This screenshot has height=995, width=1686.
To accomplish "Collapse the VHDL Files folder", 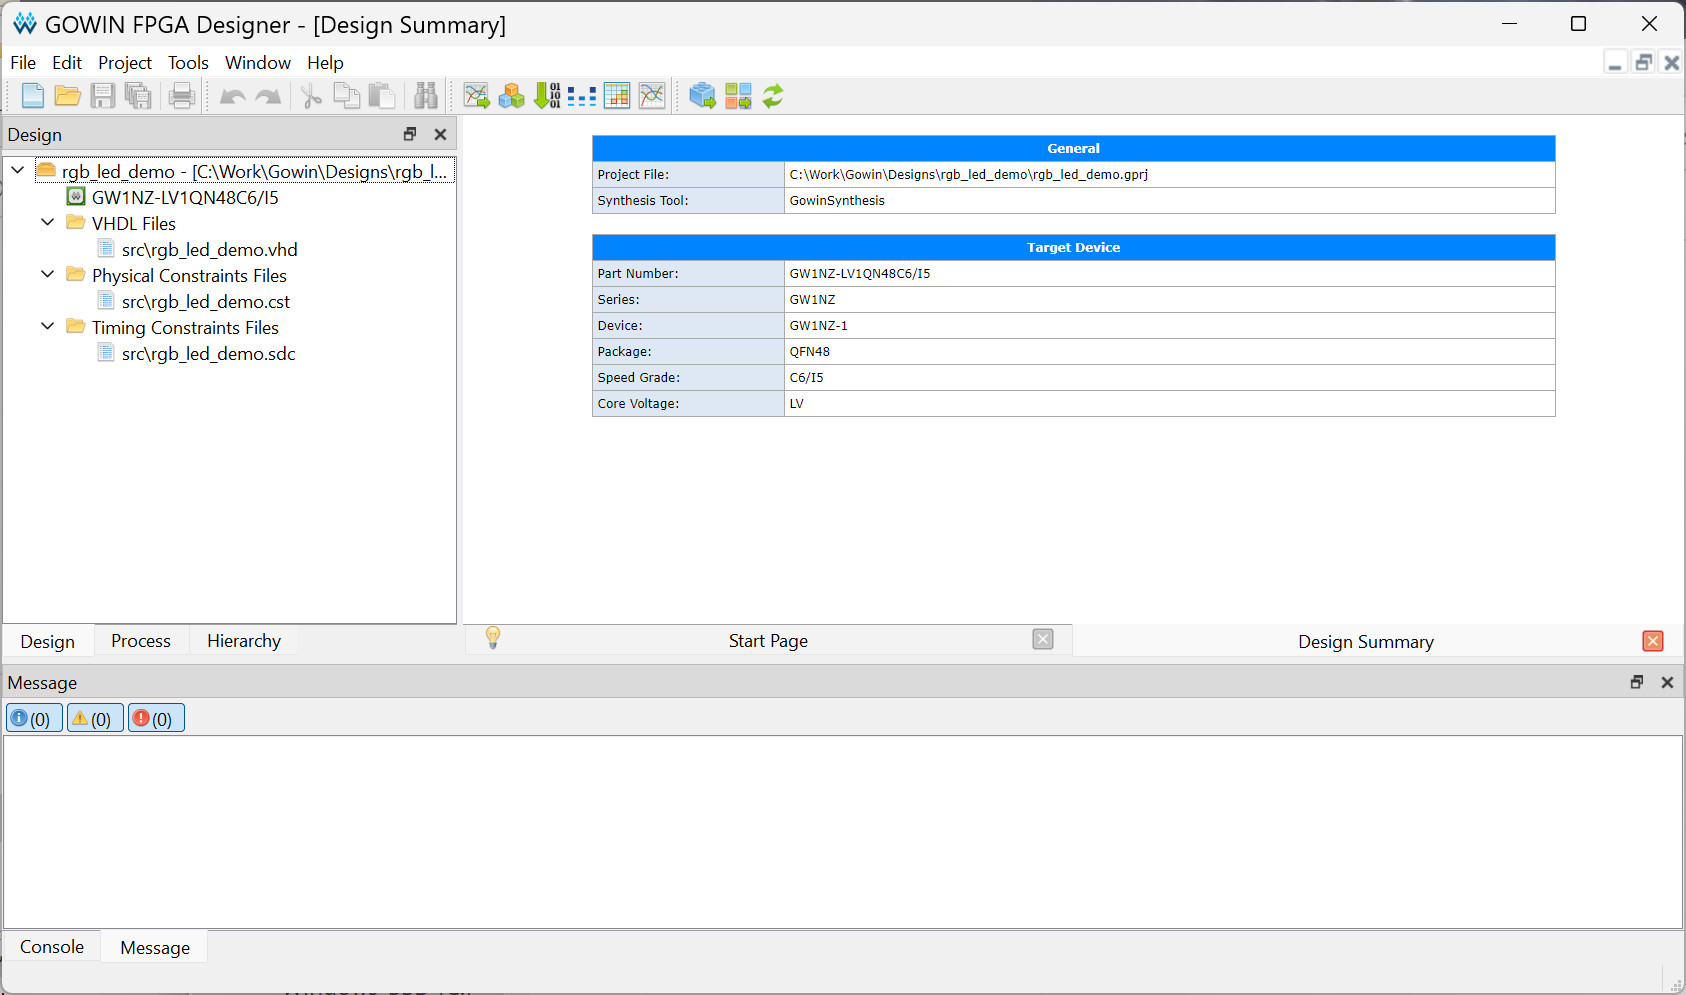I will tap(48, 222).
